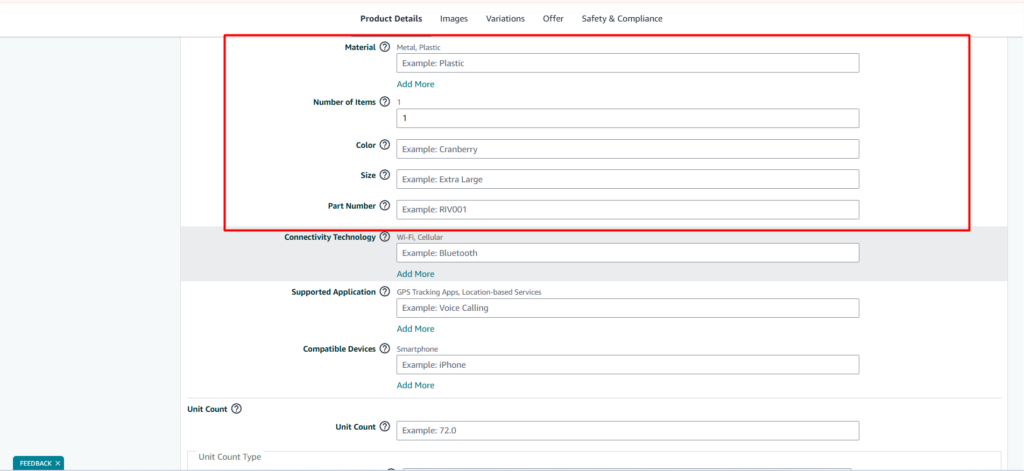Switch to the Images tab
1024x471 pixels.
click(454, 19)
